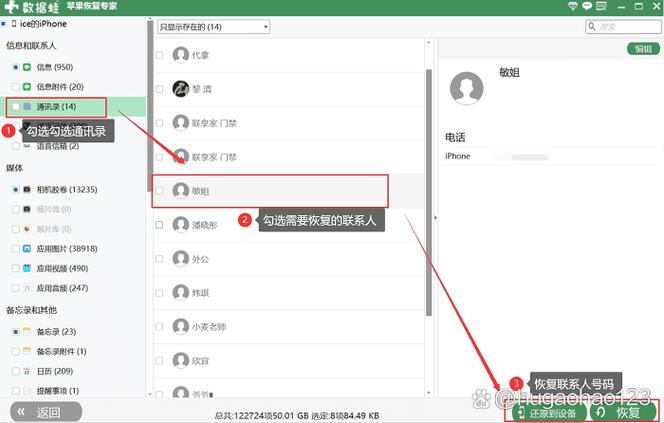Select contact name 小麦老师 in list
Image resolution: width=664 pixels, height=423 pixels.
click(x=209, y=326)
